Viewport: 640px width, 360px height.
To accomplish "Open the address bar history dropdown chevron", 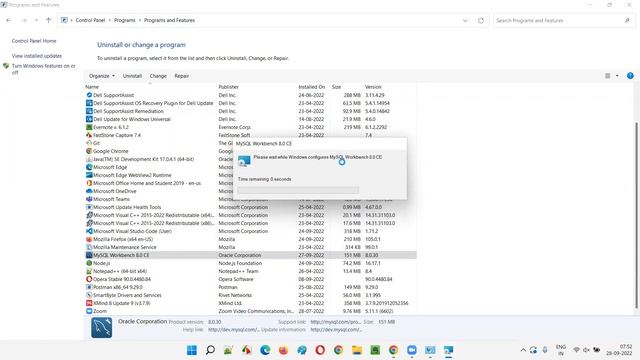I will point(465,20).
